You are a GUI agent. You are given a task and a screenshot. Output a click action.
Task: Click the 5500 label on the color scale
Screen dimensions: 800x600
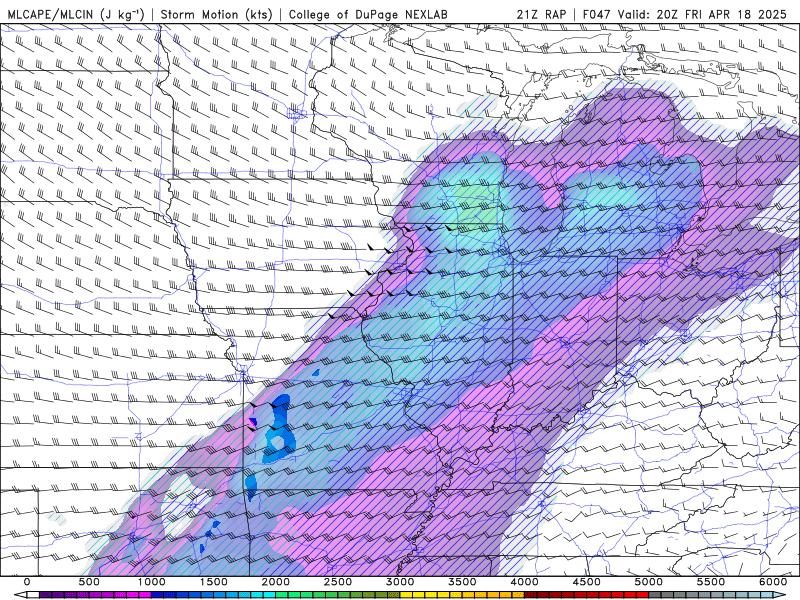click(x=711, y=582)
